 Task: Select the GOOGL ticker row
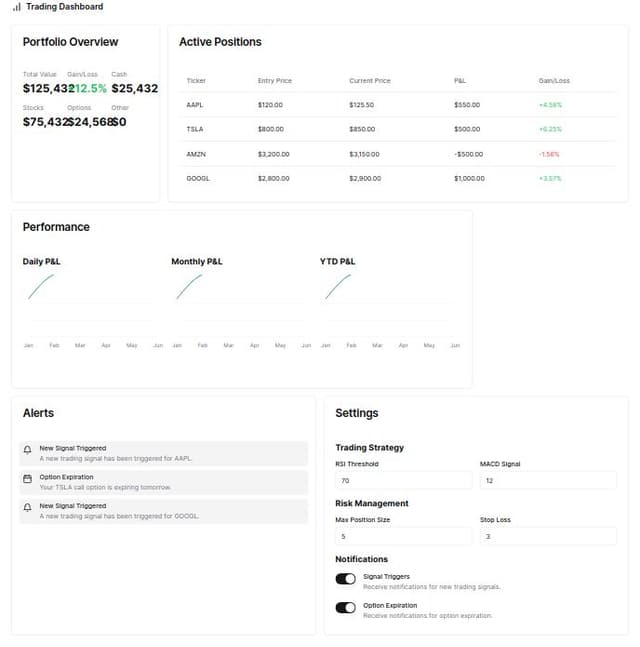click(x=398, y=178)
